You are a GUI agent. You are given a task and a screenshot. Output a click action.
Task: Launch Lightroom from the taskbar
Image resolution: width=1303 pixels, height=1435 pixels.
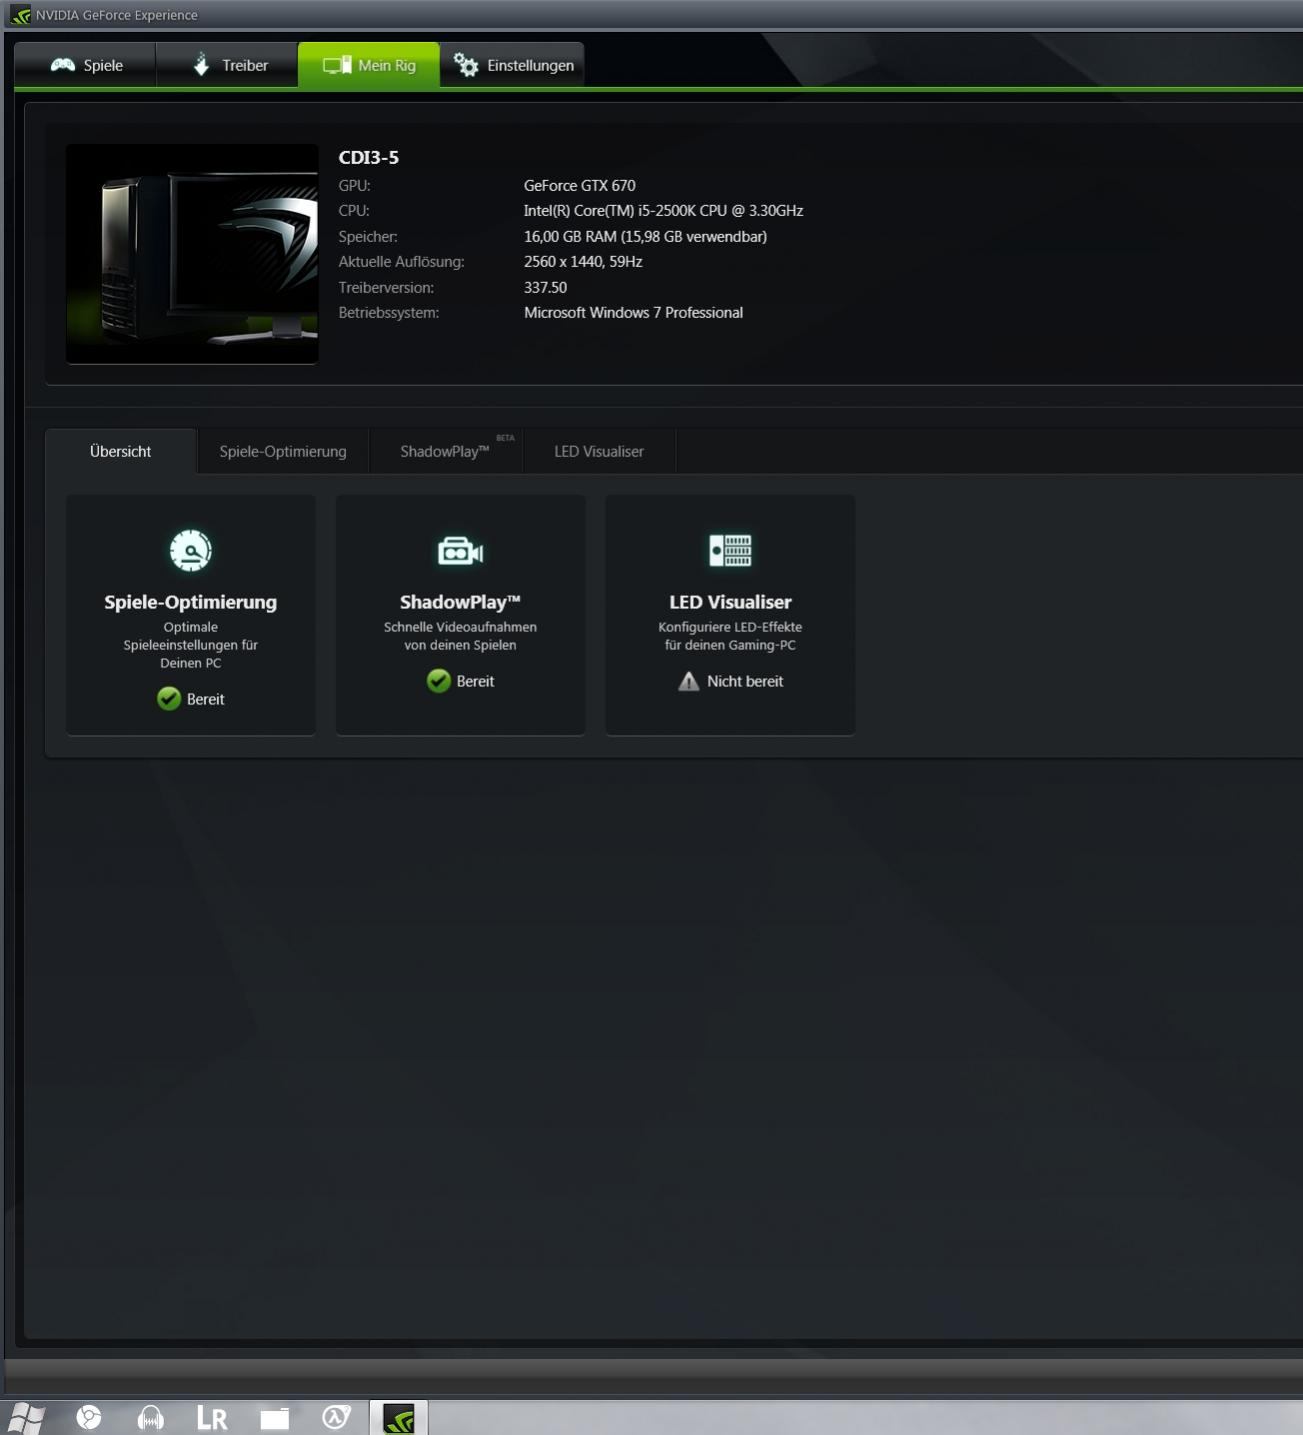[212, 1418]
